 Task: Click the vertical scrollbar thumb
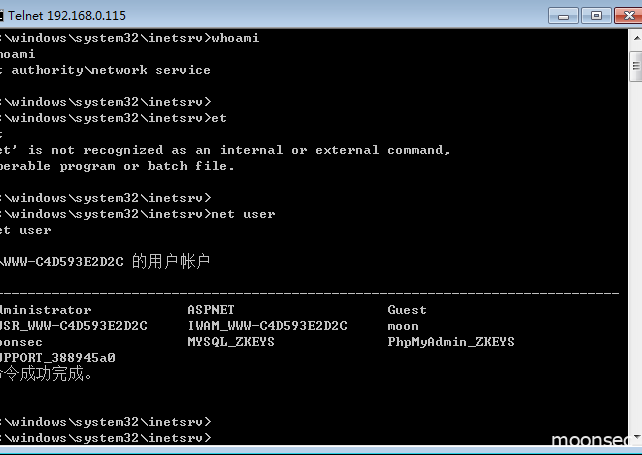coord(636,66)
